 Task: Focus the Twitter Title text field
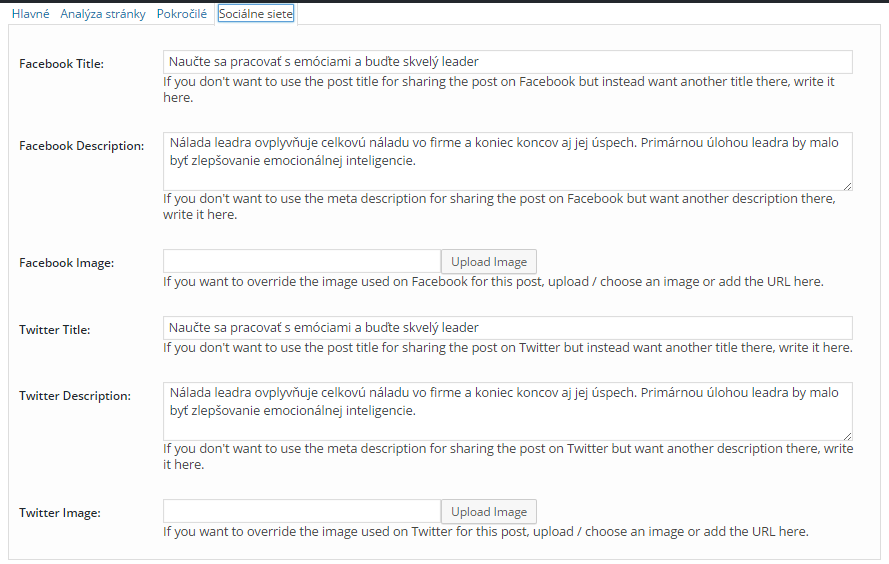point(507,328)
